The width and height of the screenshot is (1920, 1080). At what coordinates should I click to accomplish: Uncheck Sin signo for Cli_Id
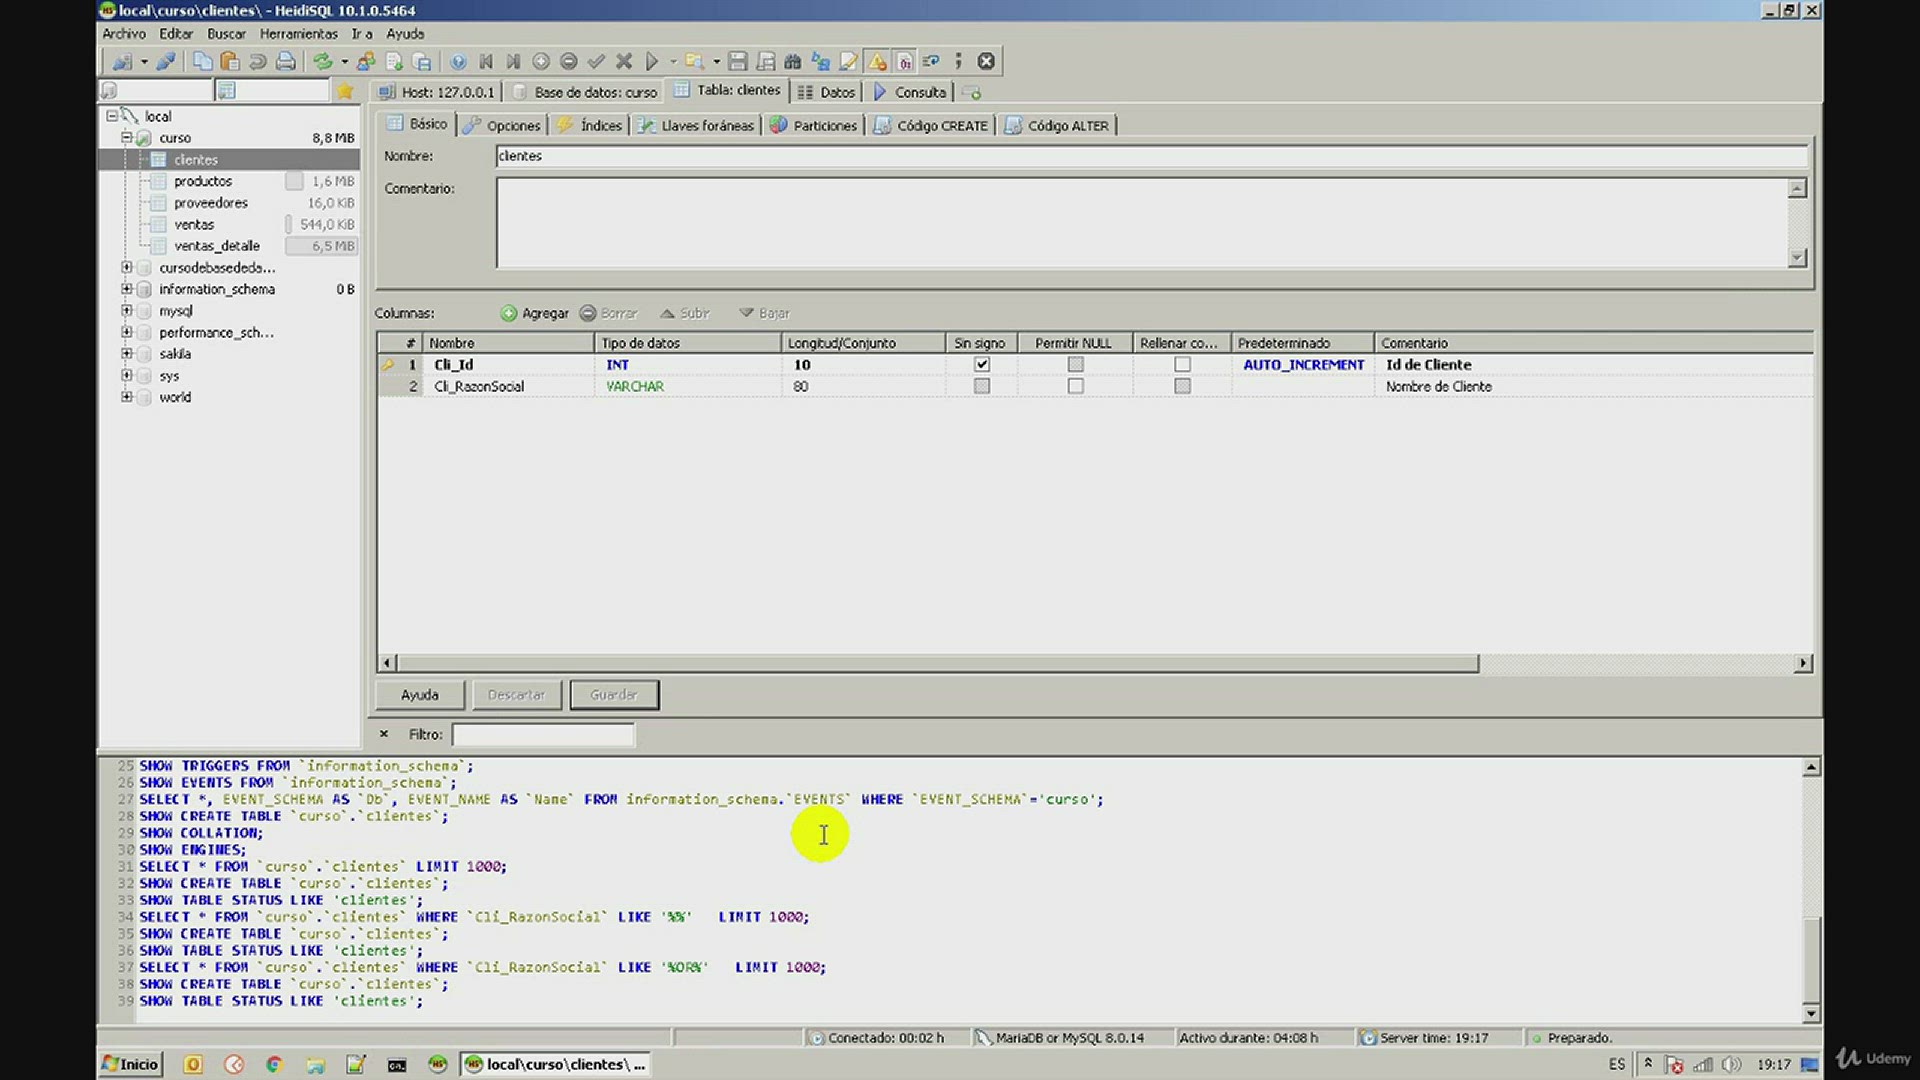click(982, 365)
